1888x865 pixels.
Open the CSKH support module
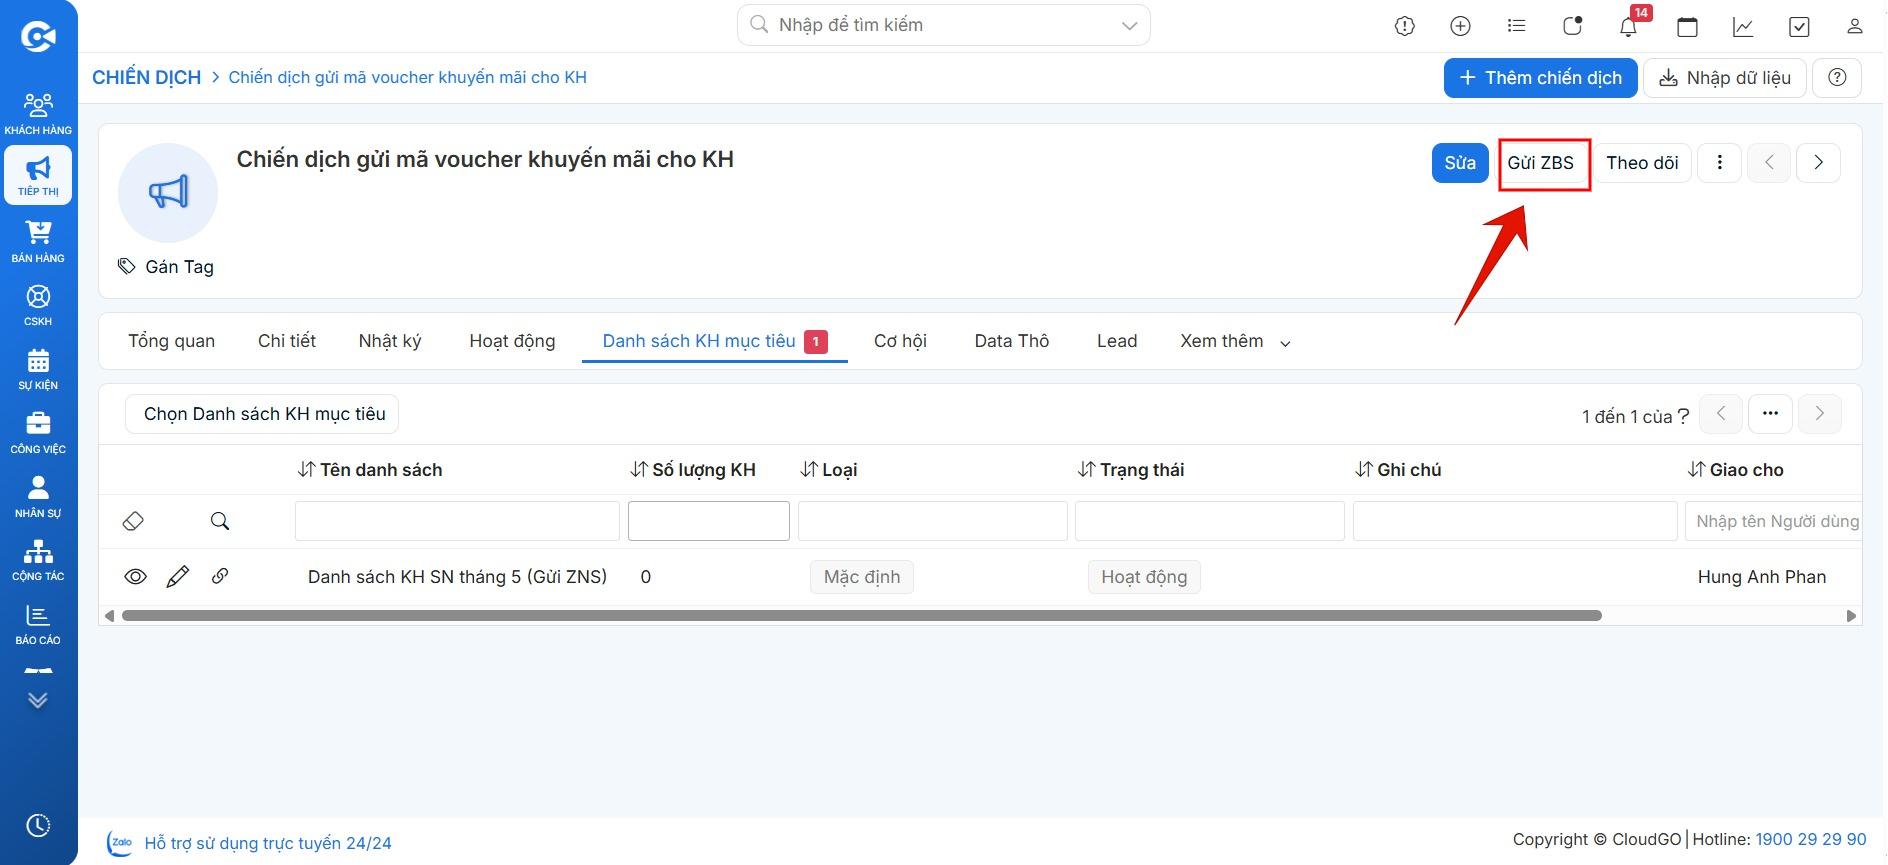tap(38, 305)
